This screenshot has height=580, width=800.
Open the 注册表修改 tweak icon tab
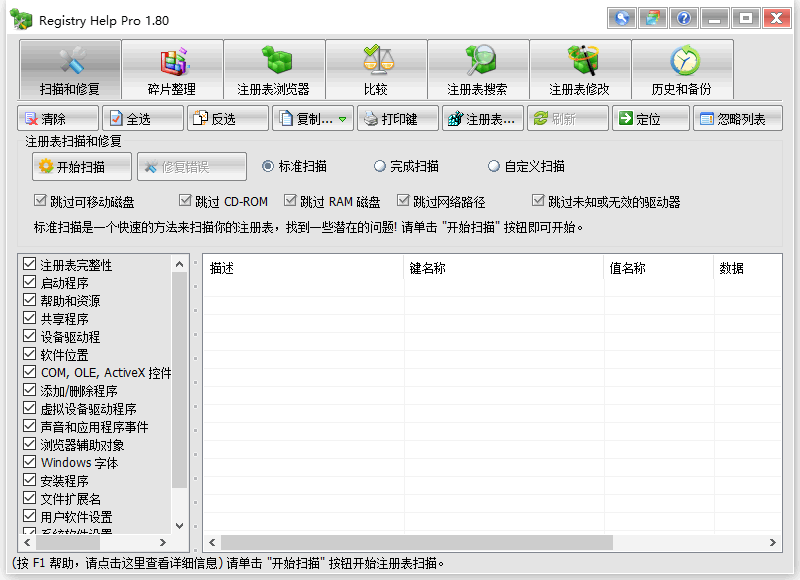580,69
